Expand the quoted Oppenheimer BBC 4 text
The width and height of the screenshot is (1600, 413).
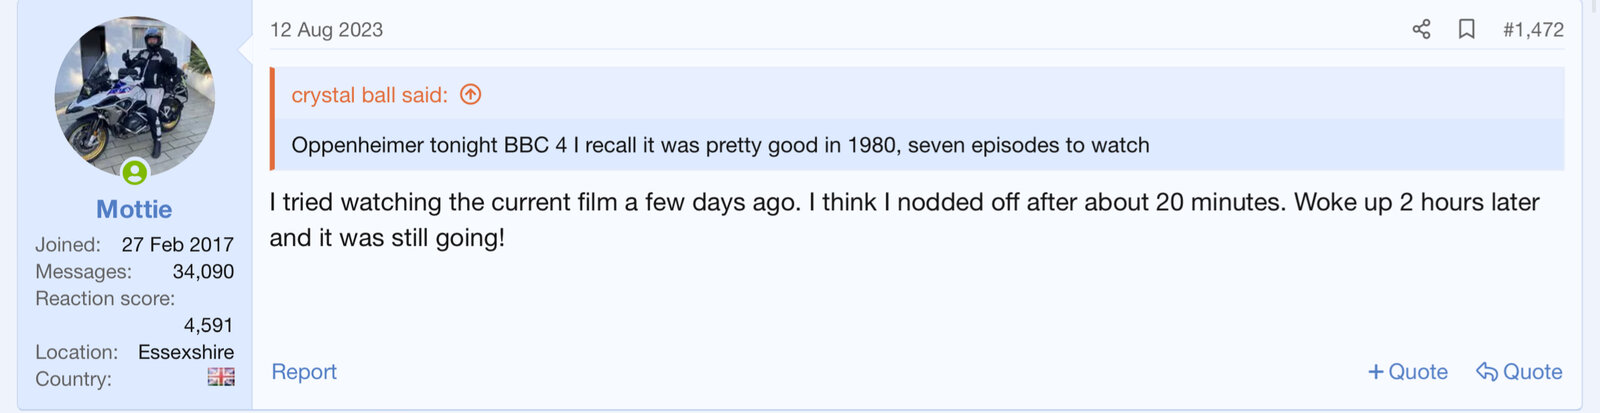720,145
